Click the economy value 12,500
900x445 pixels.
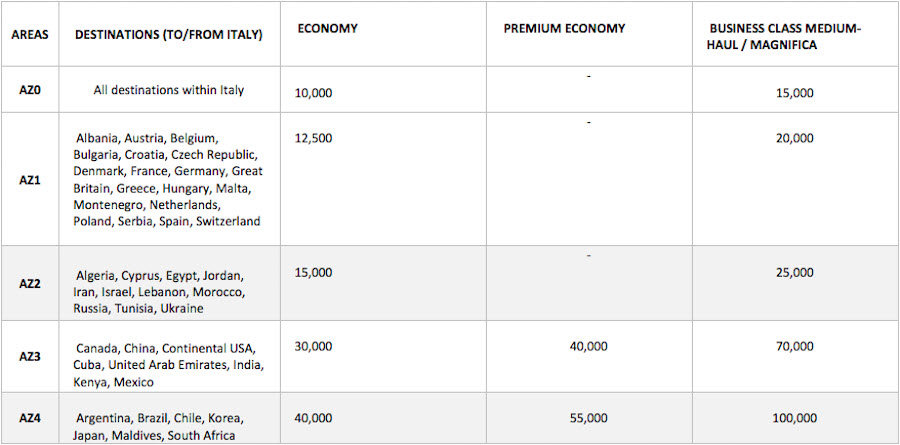click(313, 138)
